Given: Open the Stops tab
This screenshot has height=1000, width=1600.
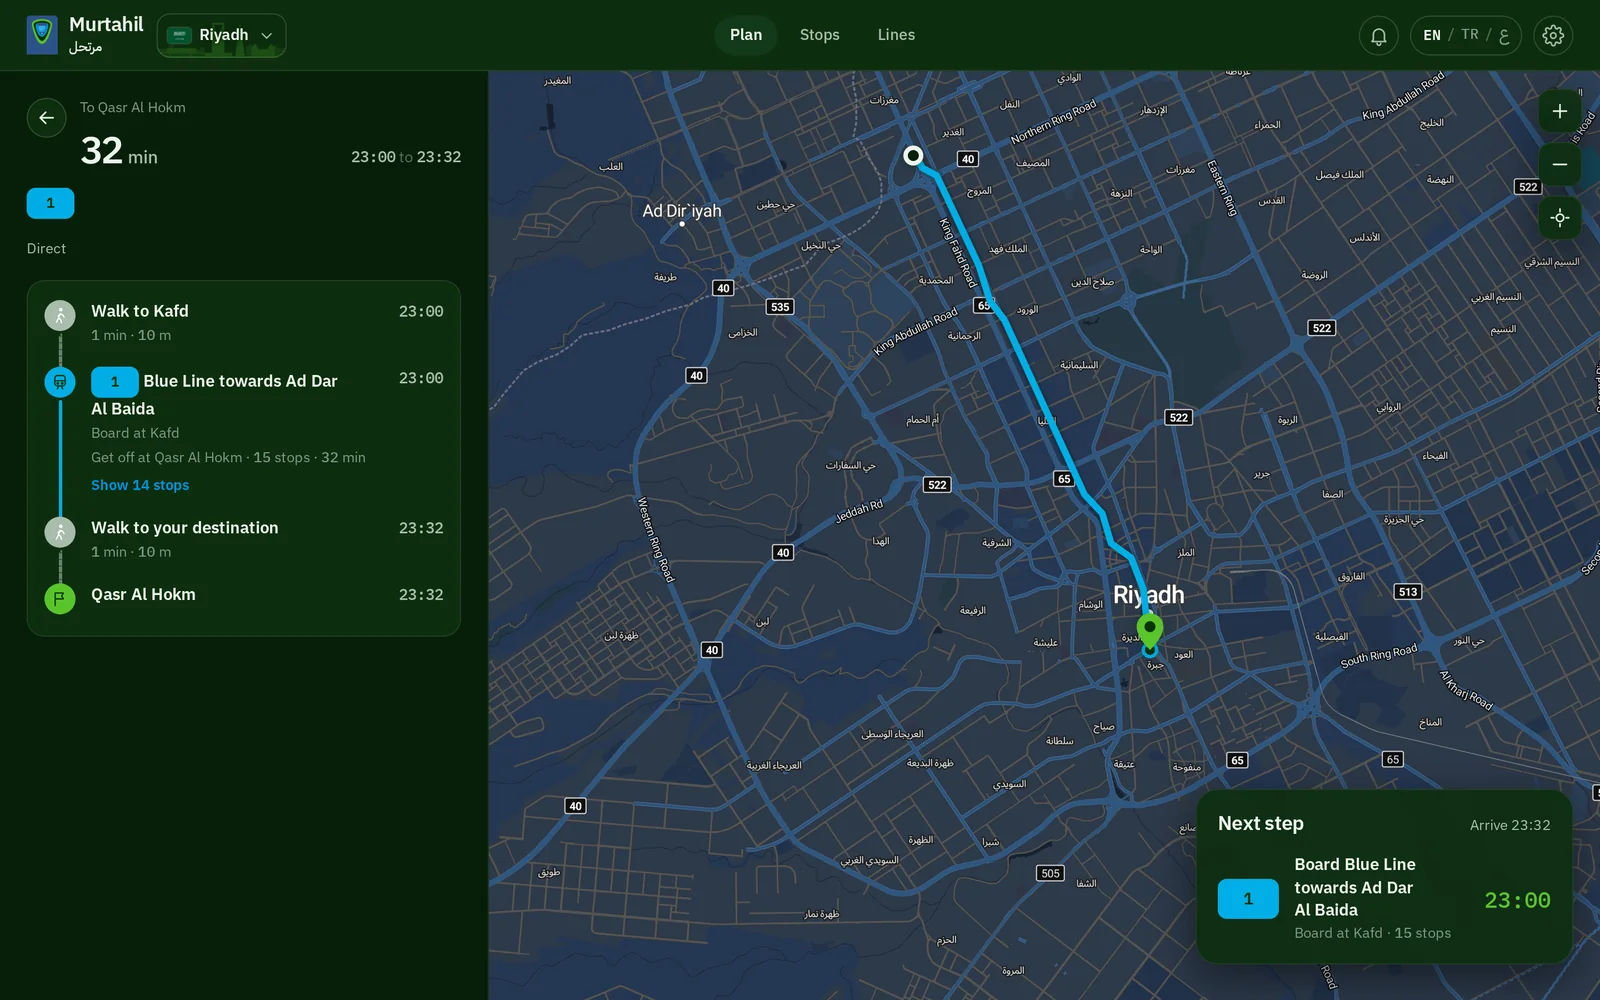Looking at the screenshot, I should [819, 35].
